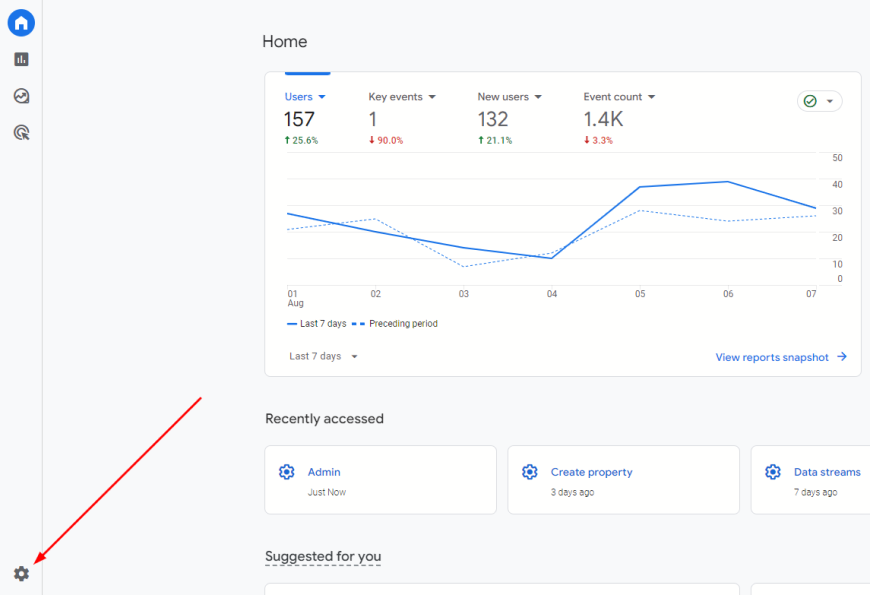Screen dimensions: 870x595
Task: Open the Reports bar chart icon
Action: pos(21,59)
